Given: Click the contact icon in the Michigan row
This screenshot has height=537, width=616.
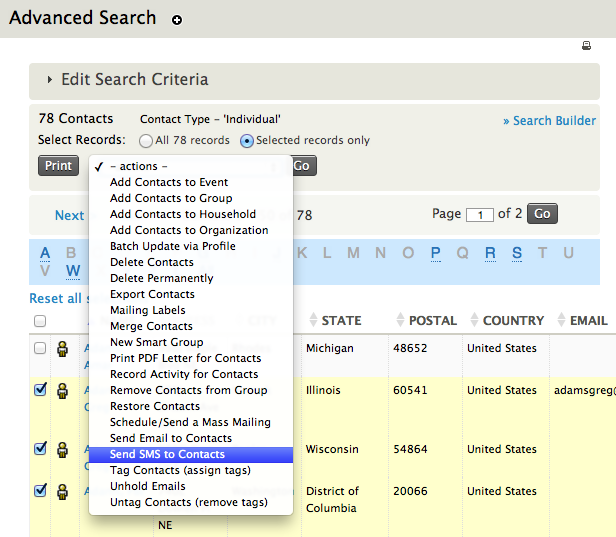Looking at the screenshot, I should pos(62,349).
